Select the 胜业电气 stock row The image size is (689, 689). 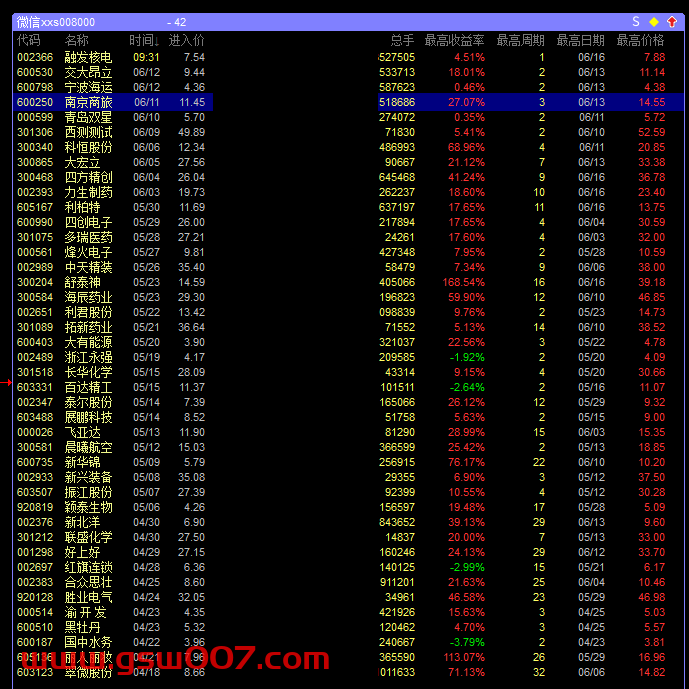(x=348, y=597)
